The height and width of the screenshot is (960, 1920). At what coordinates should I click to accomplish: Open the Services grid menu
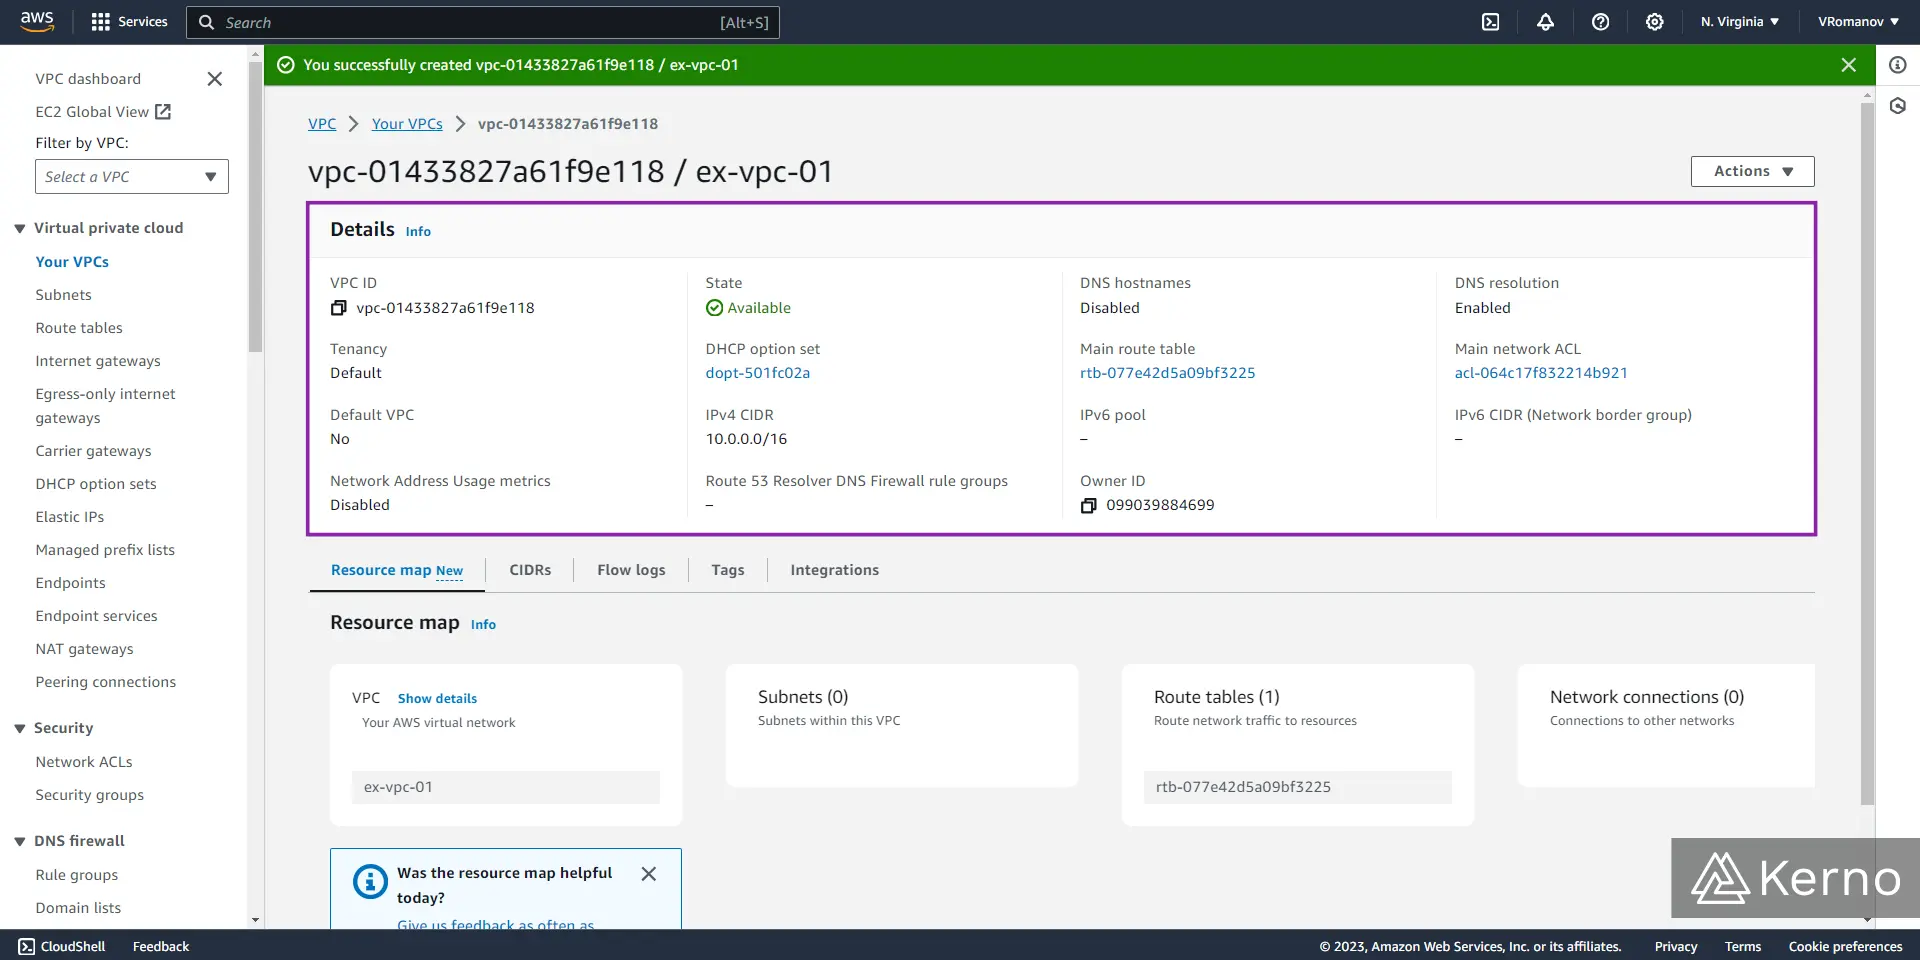point(129,22)
